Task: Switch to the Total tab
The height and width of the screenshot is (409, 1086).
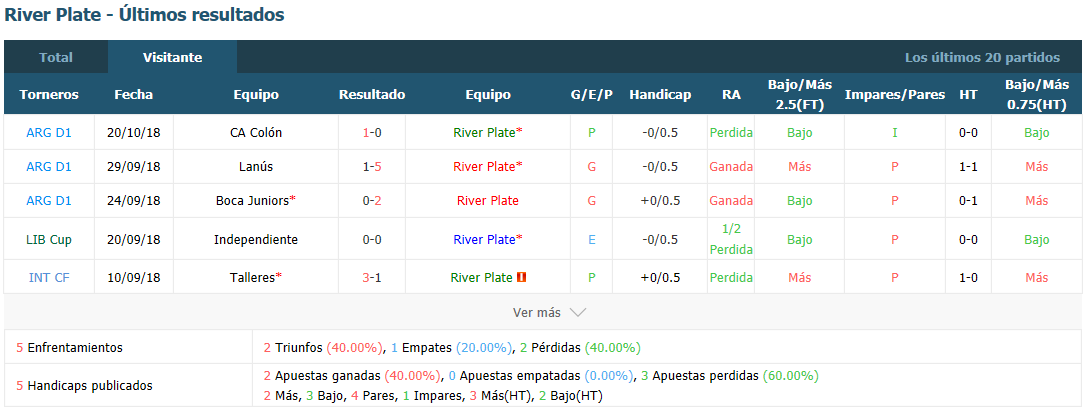Action: click(x=55, y=57)
